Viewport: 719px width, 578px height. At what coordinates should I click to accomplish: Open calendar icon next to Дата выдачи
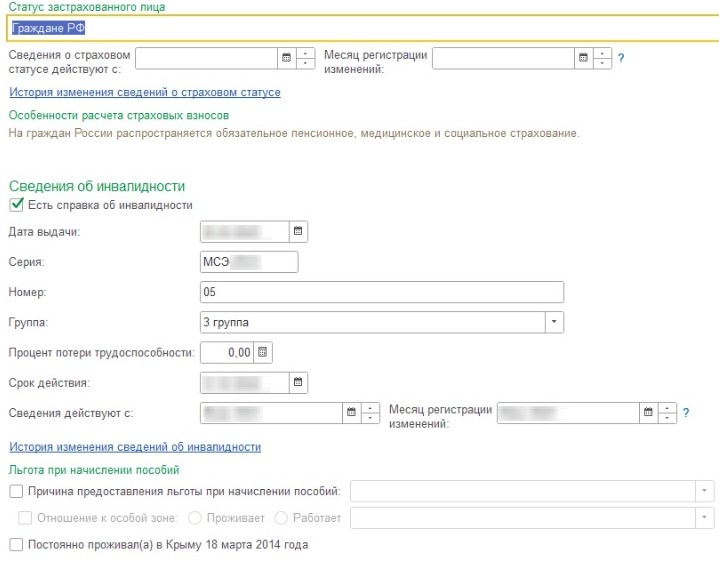(x=298, y=231)
